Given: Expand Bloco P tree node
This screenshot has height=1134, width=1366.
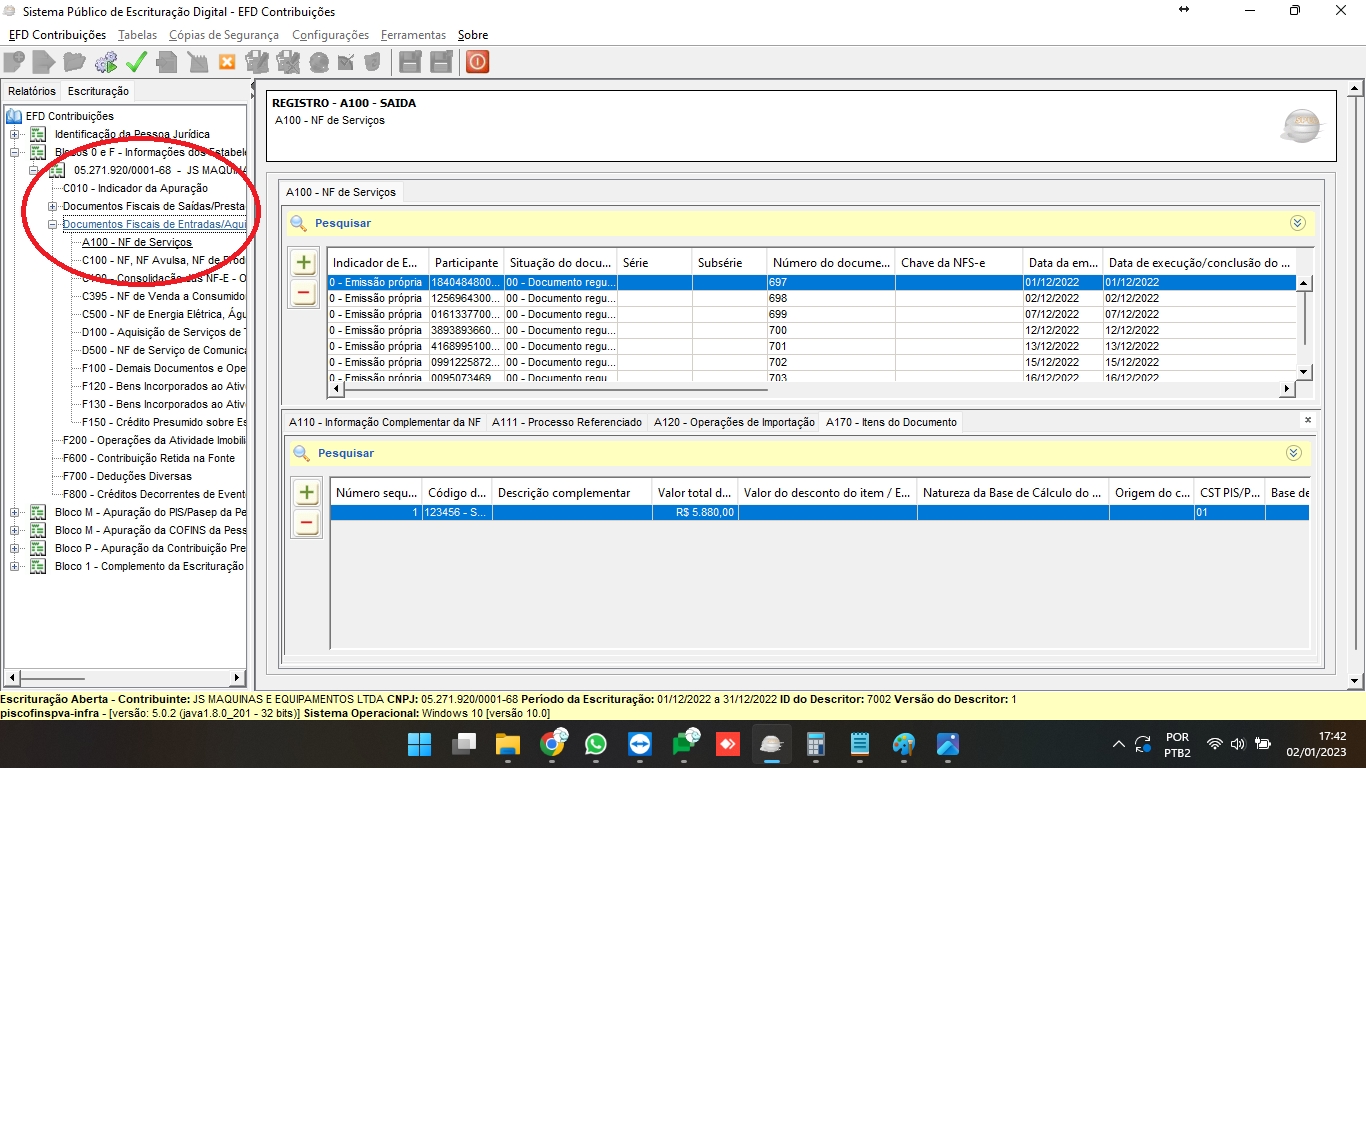Looking at the screenshot, I should coord(15,549).
